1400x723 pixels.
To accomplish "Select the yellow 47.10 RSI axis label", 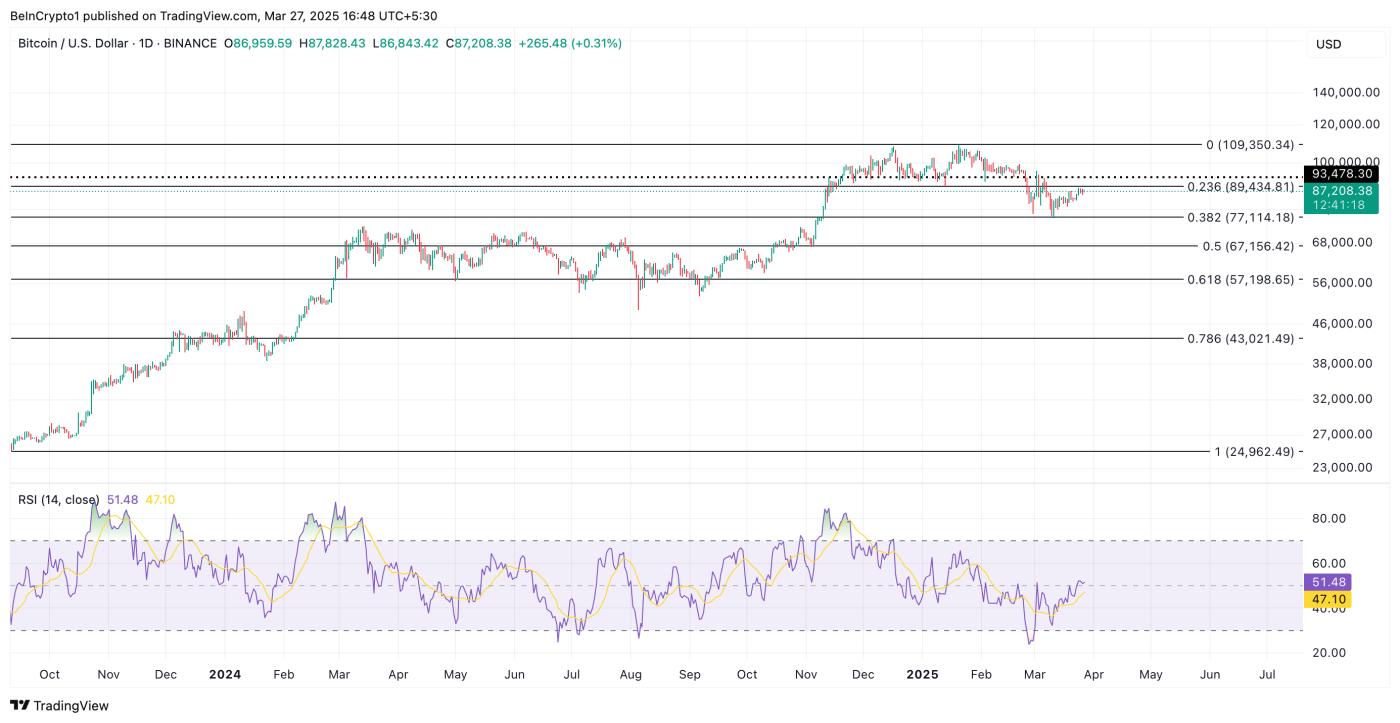I will [x=1328, y=599].
